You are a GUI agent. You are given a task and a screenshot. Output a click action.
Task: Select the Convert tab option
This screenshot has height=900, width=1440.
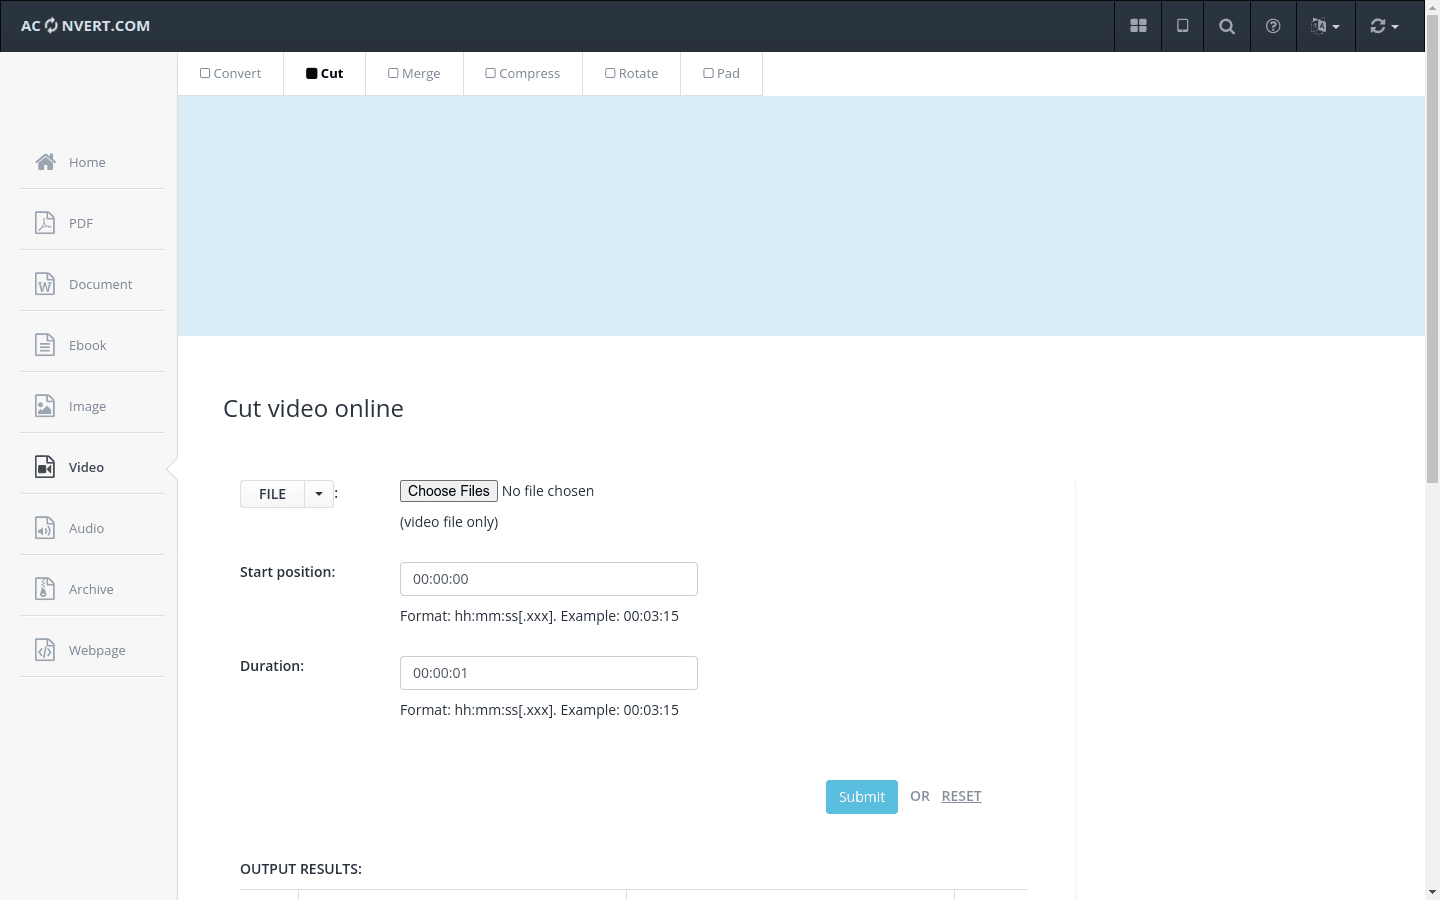pos(231,74)
